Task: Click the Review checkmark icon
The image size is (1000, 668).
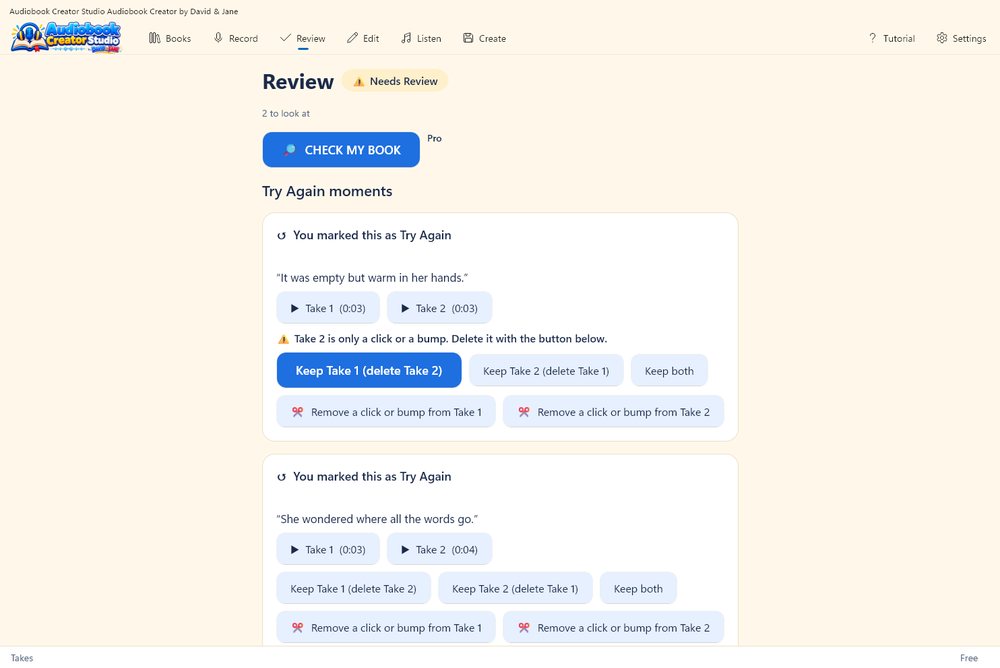Action: pyautogui.click(x=285, y=38)
